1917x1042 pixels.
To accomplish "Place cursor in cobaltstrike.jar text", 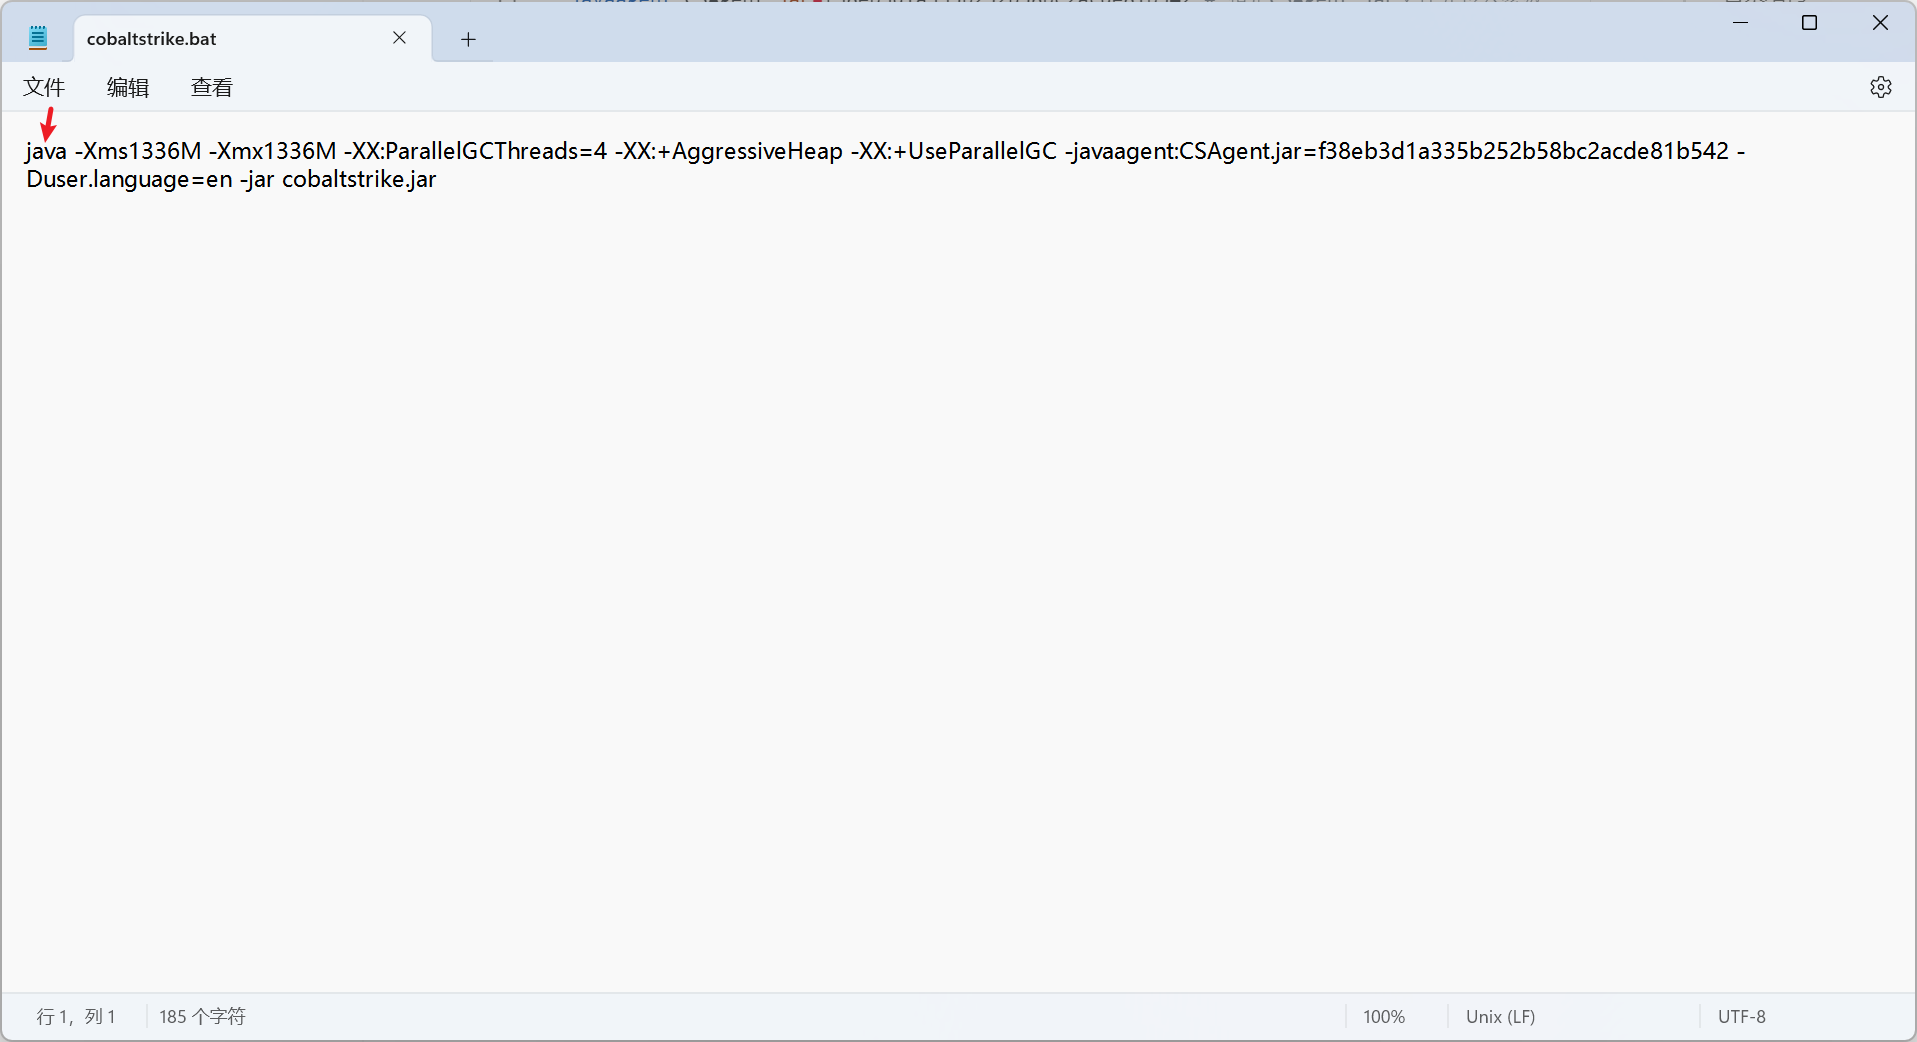I will (359, 180).
